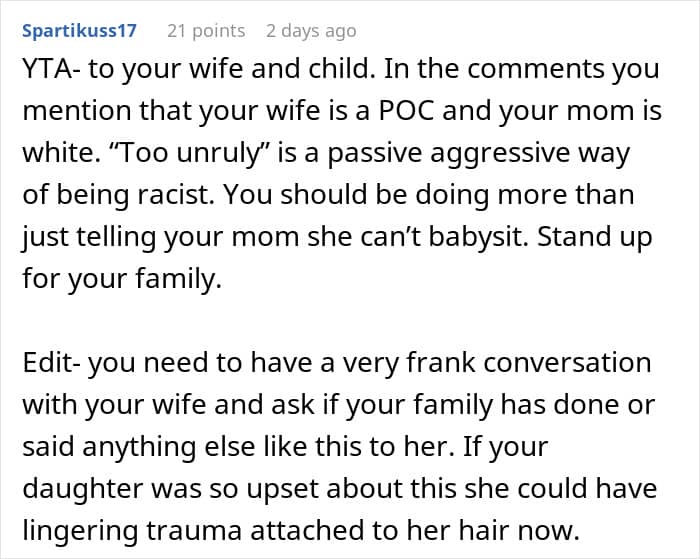The image size is (700, 559).
Task: Click the 21 points score label
Action: click(206, 31)
